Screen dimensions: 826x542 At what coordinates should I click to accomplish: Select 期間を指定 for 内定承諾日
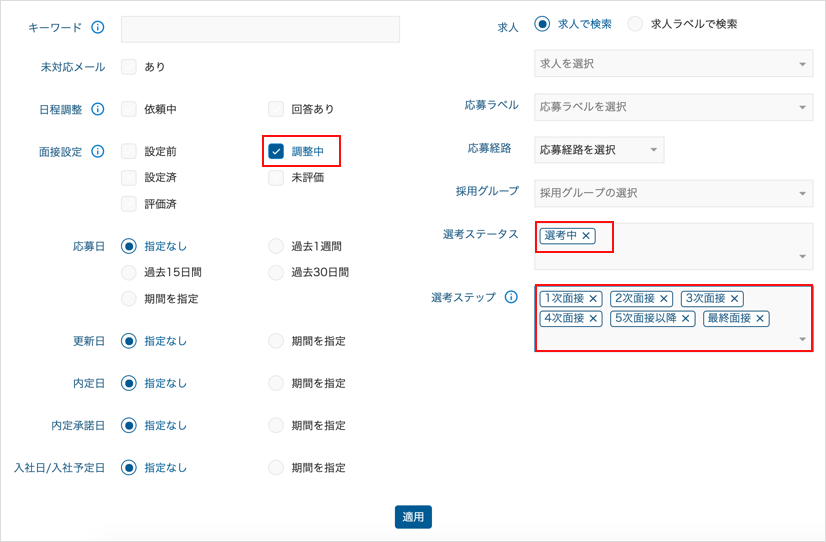tap(276, 425)
